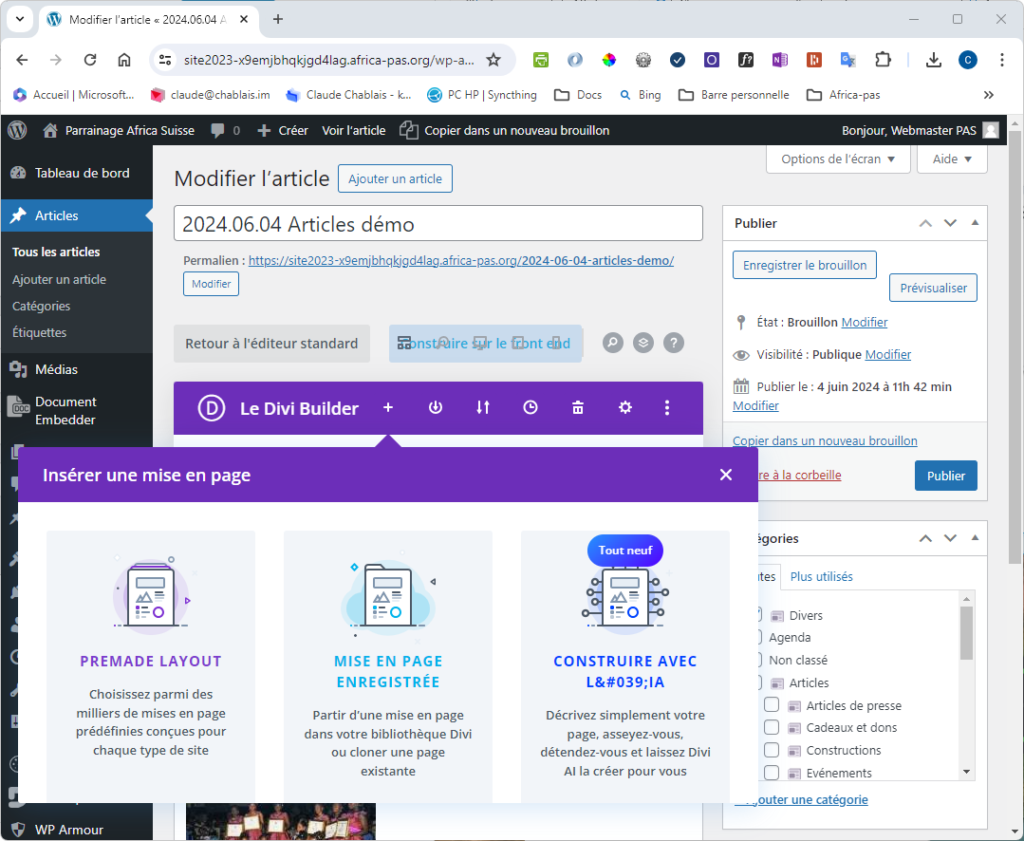1024x841 pixels.
Task: Click the Divi trash clear layout icon
Action: (578, 407)
